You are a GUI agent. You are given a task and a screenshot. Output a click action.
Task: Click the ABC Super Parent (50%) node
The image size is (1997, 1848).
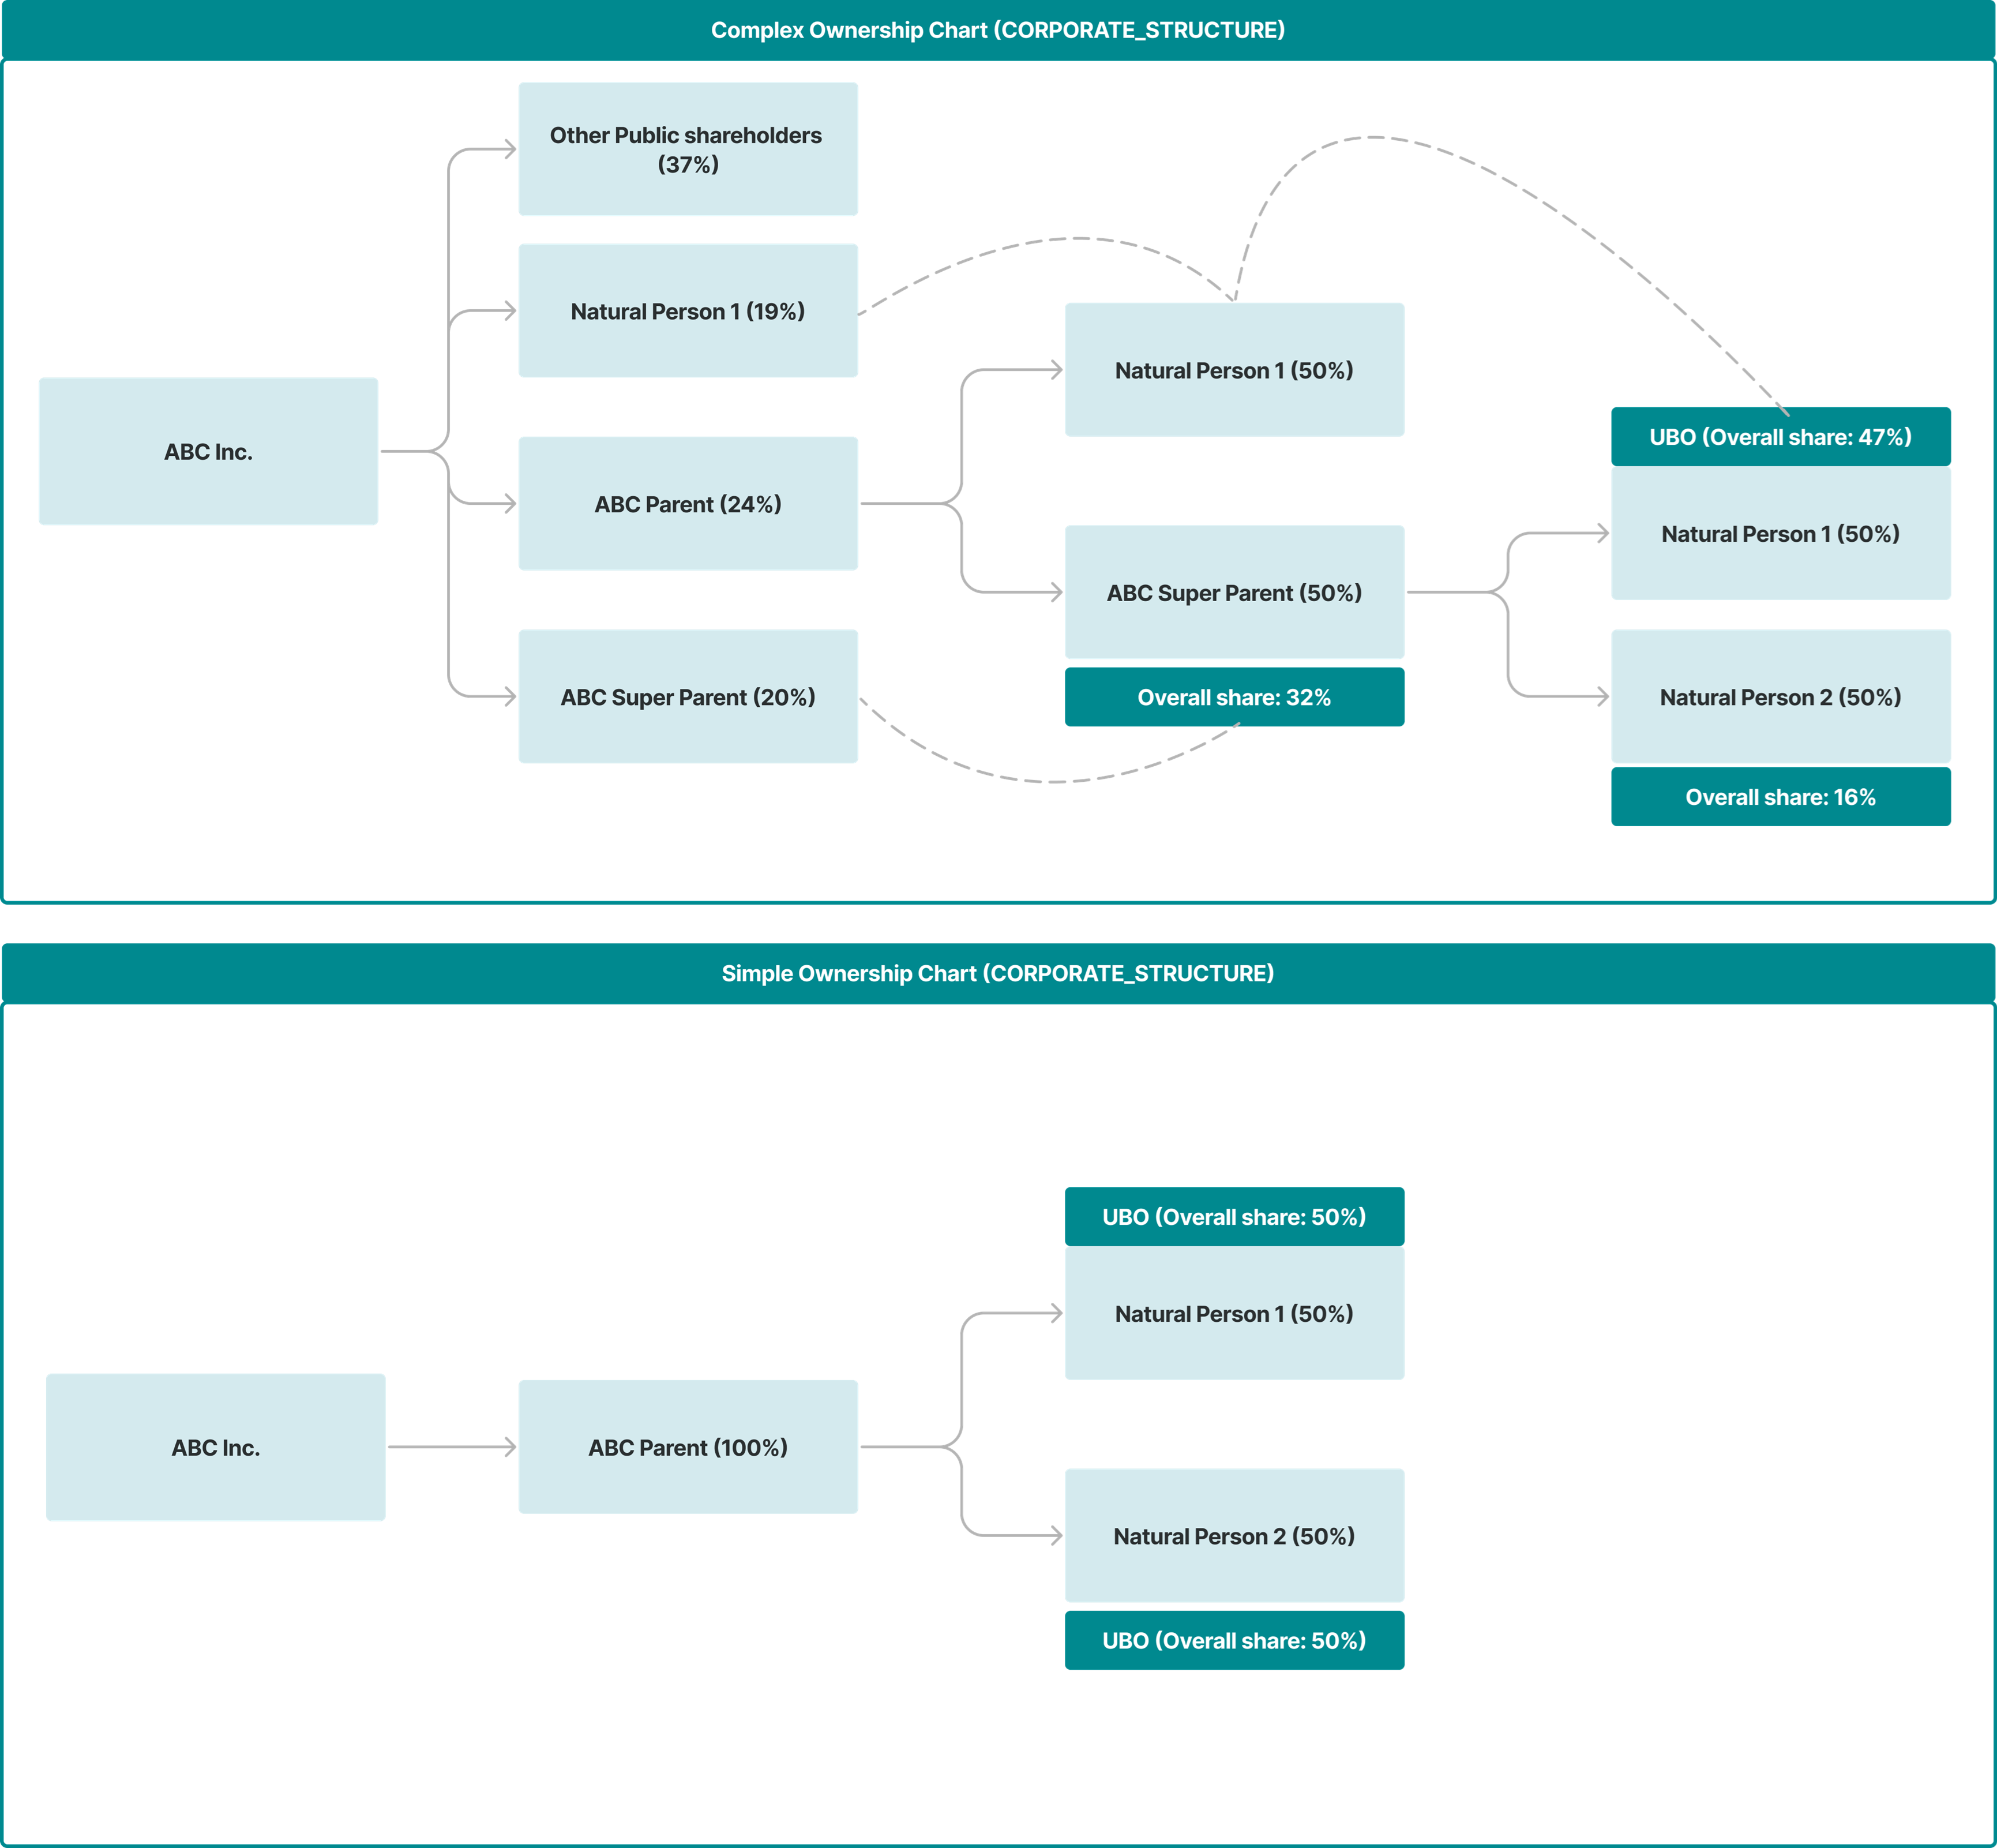pyautogui.click(x=1234, y=592)
